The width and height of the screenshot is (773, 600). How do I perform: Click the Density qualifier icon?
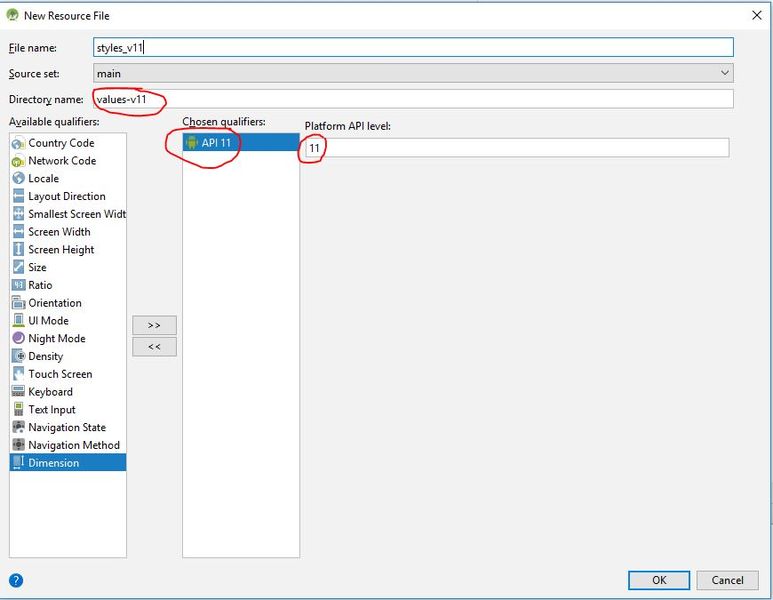tap(18, 356)
